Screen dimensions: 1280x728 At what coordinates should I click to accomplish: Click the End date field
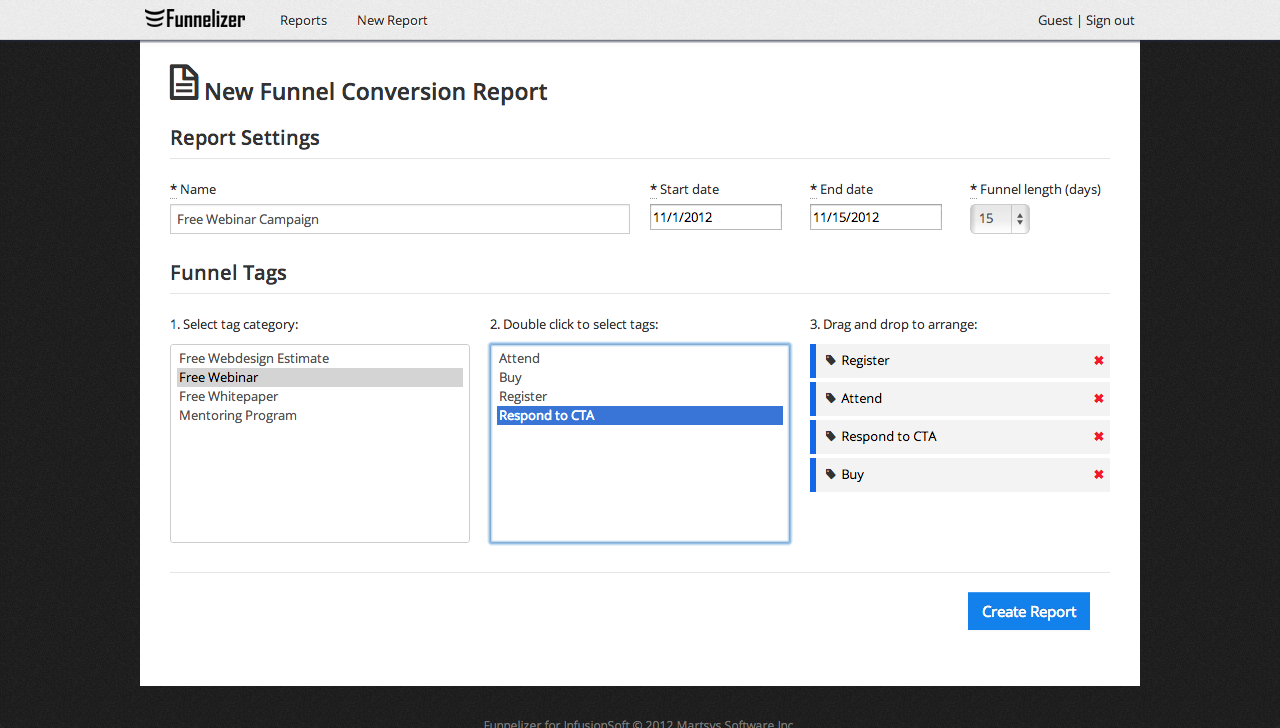(875, 217)
